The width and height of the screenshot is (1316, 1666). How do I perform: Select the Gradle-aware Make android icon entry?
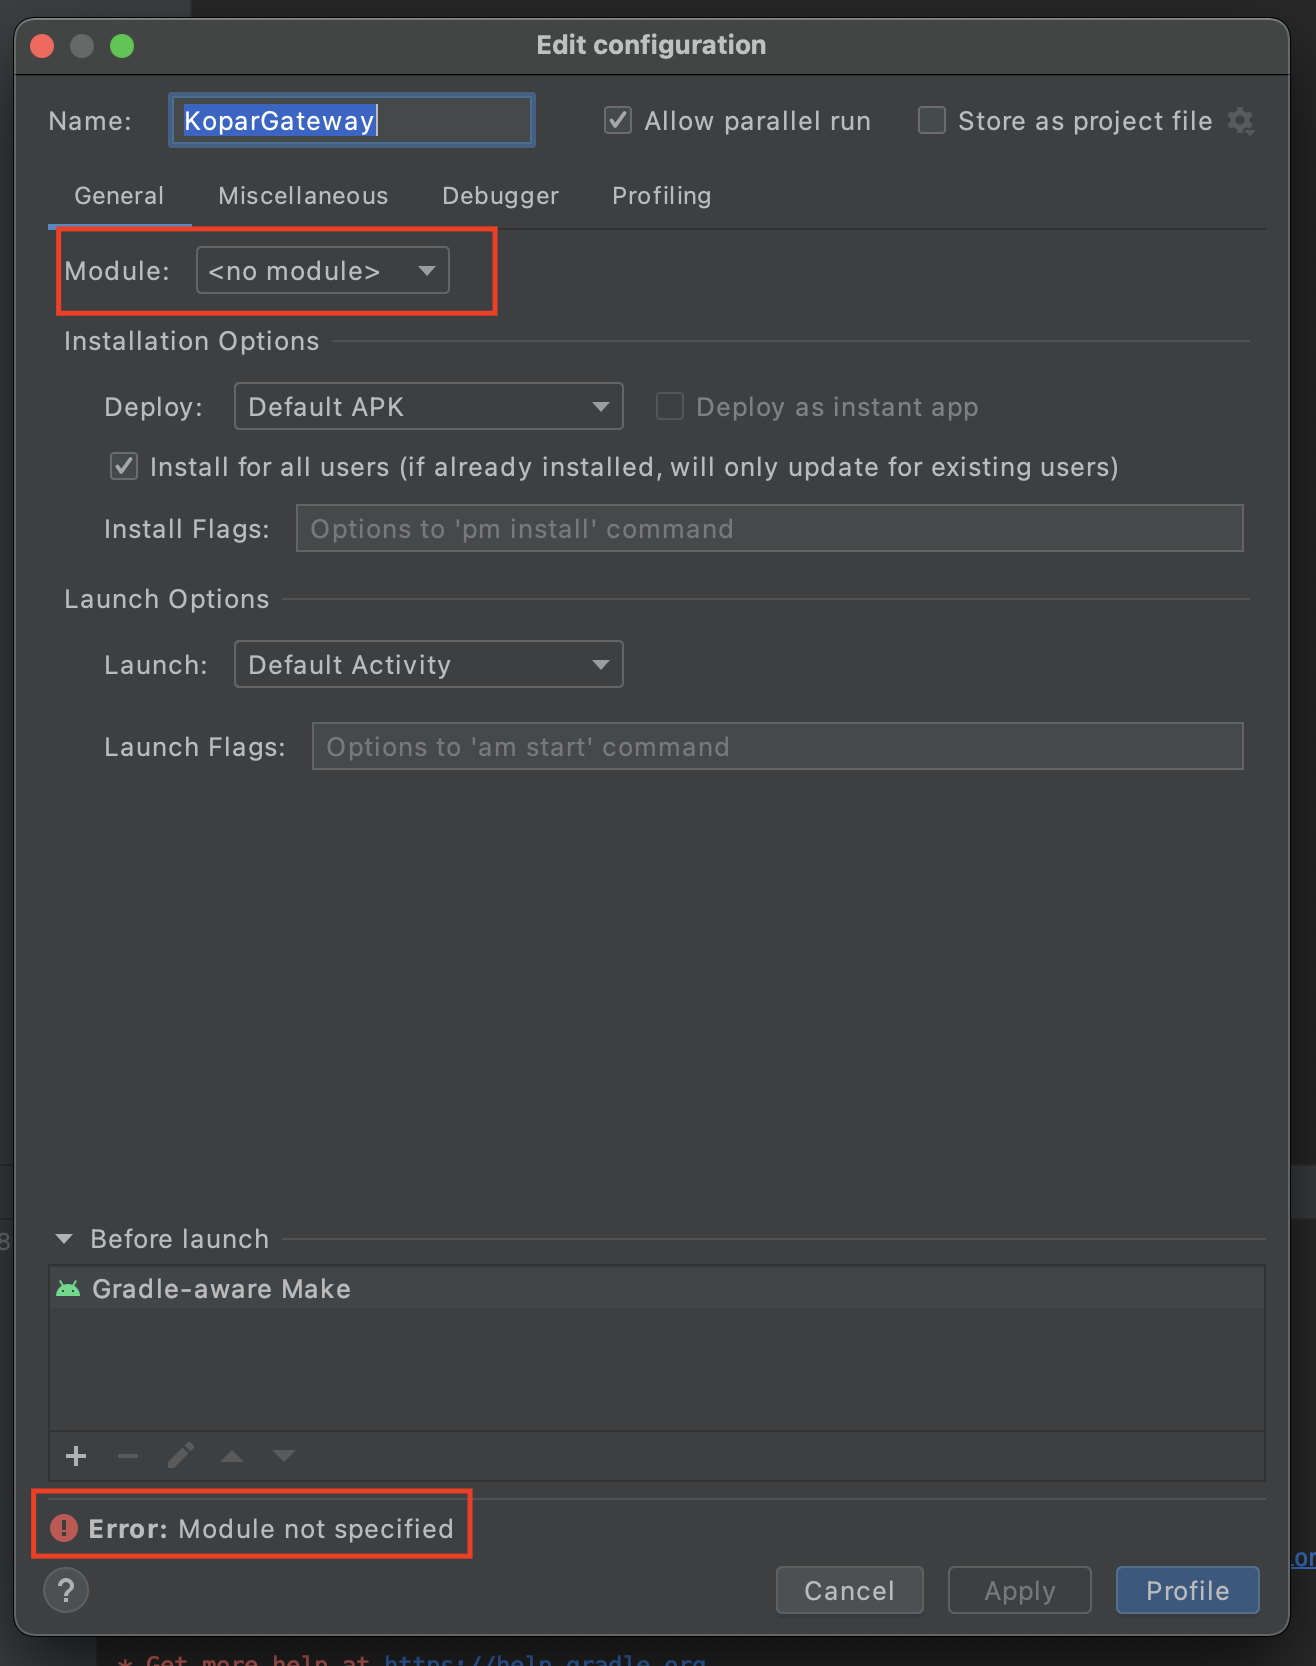point(68,1289)
